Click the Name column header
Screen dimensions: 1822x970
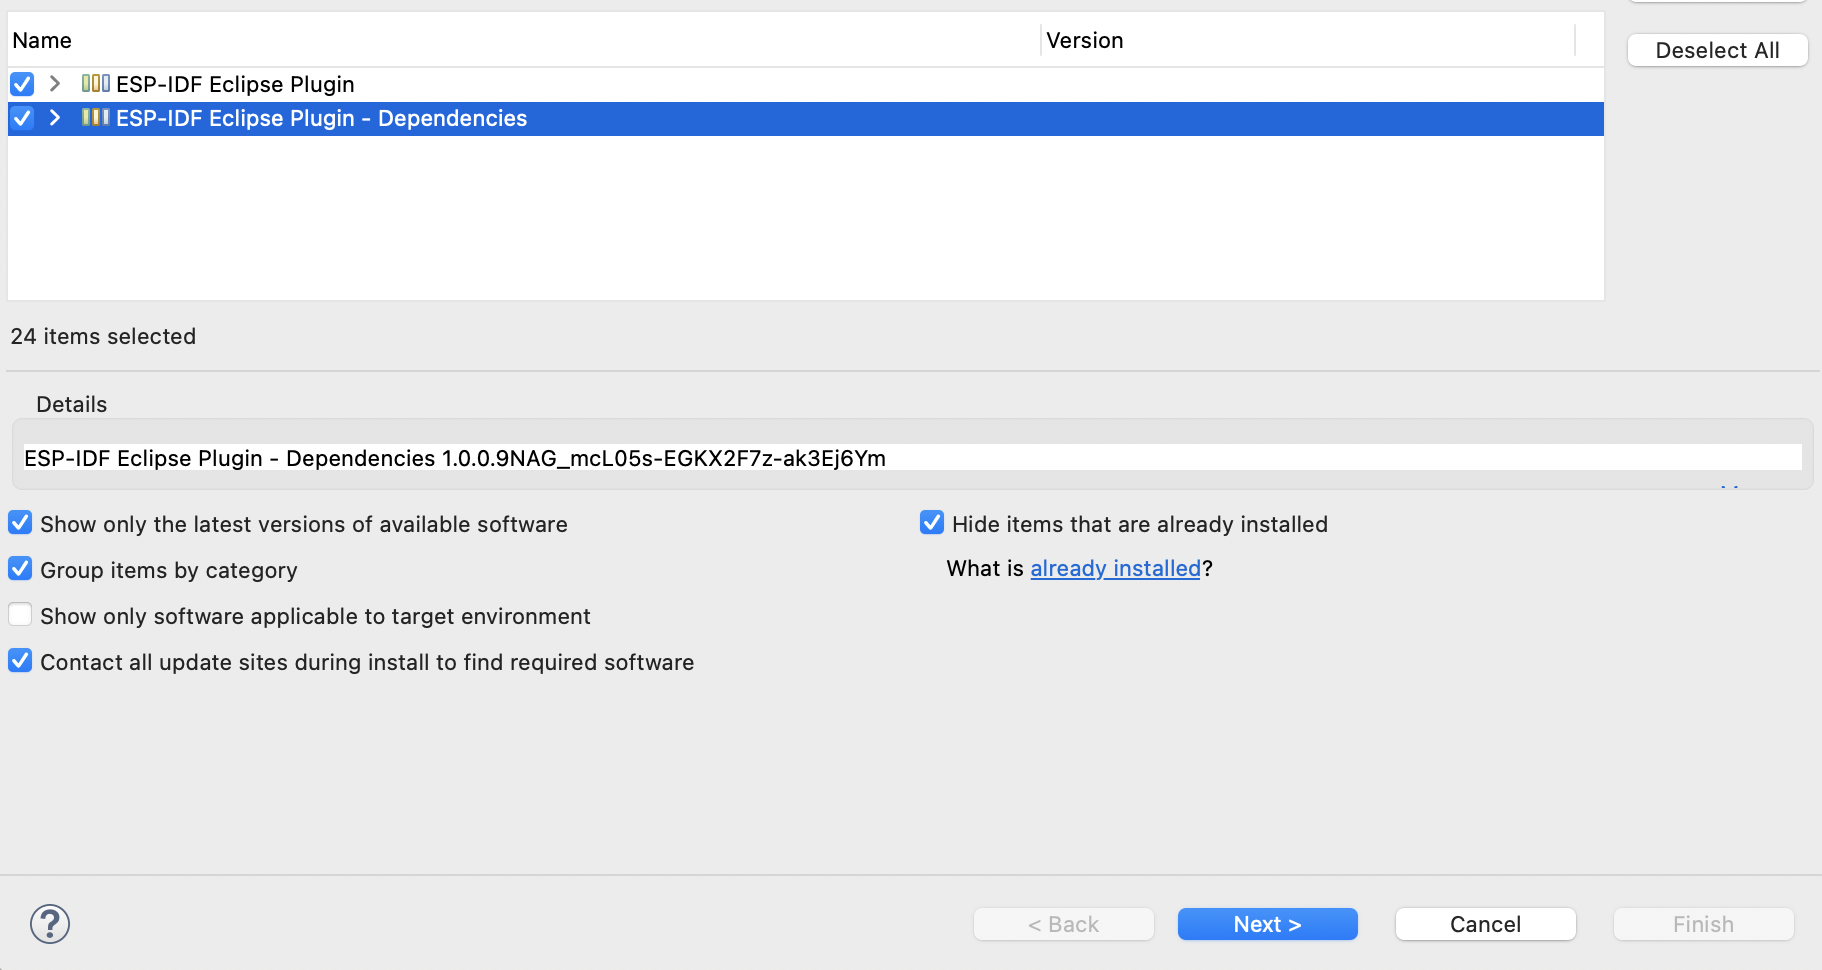click(42, 40)
